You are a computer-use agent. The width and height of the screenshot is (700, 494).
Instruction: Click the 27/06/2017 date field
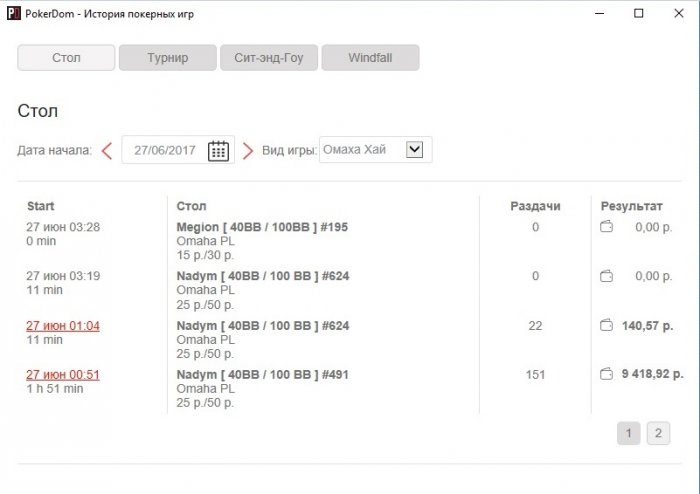pos(178,150)
